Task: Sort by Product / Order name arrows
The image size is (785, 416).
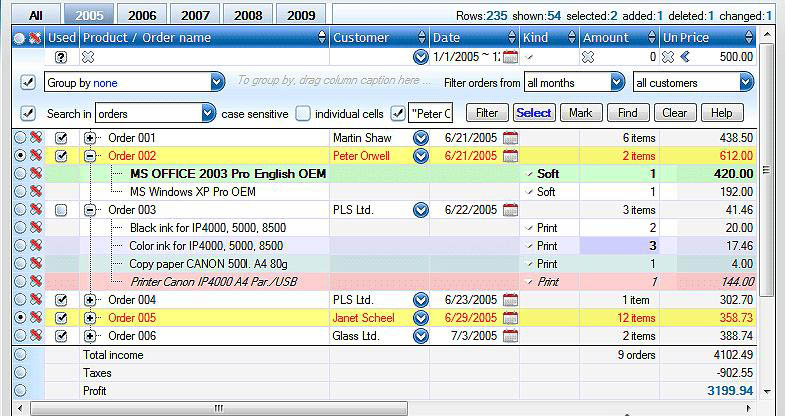Action: click(322, 38)
